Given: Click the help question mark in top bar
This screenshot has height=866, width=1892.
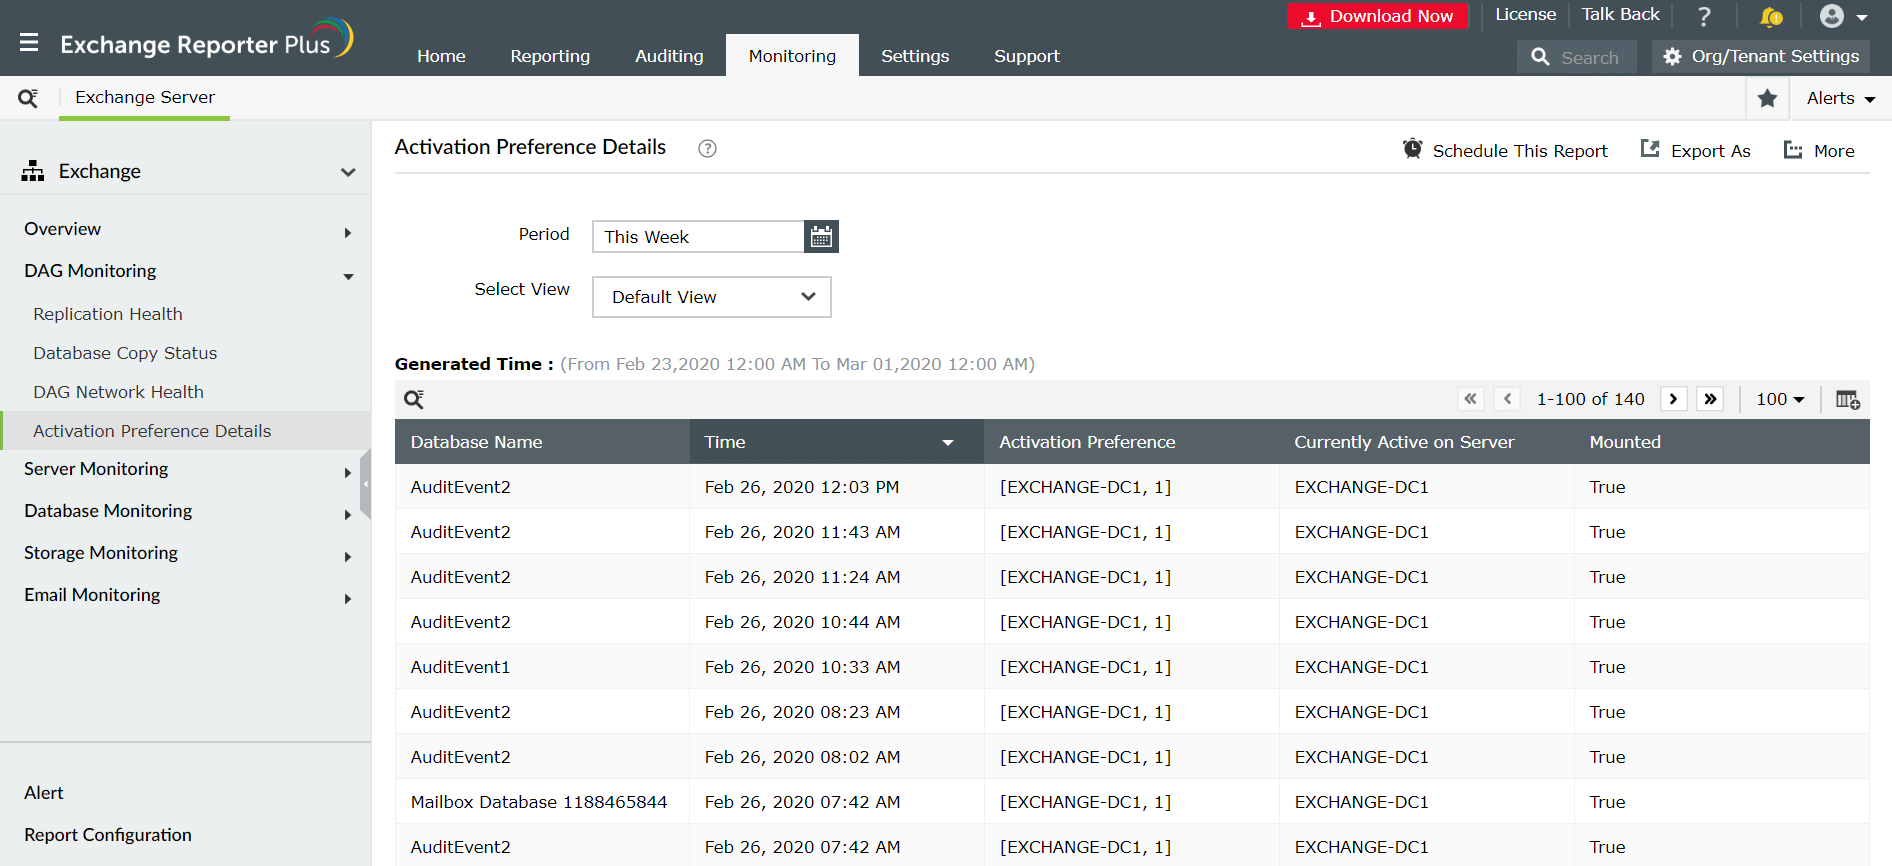Looking at the screenshot, I should [1704, 16].
